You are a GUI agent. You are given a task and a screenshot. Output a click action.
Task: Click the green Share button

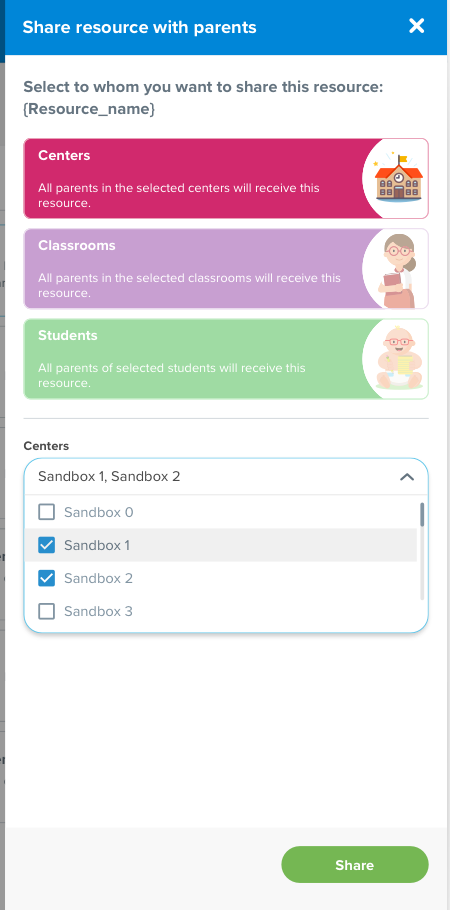click(355, 865)
